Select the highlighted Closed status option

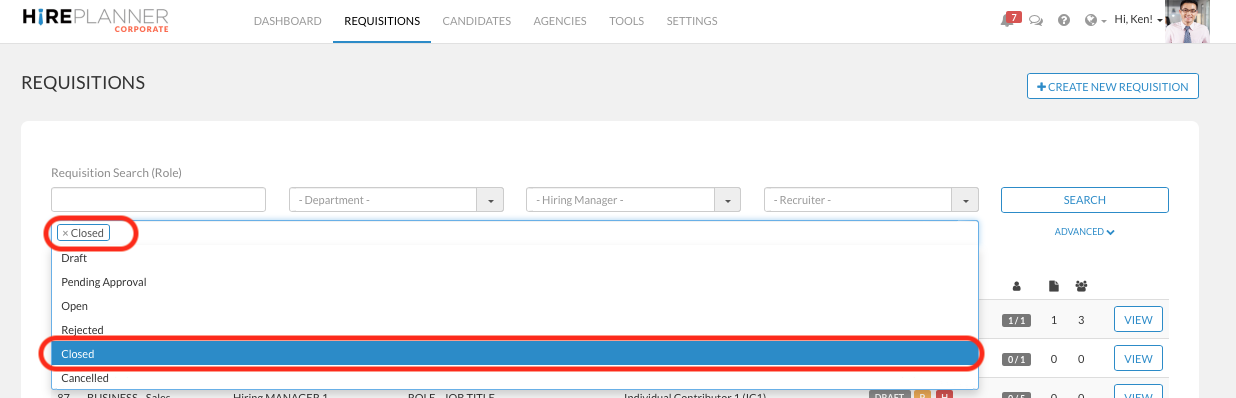pos(515,354)
